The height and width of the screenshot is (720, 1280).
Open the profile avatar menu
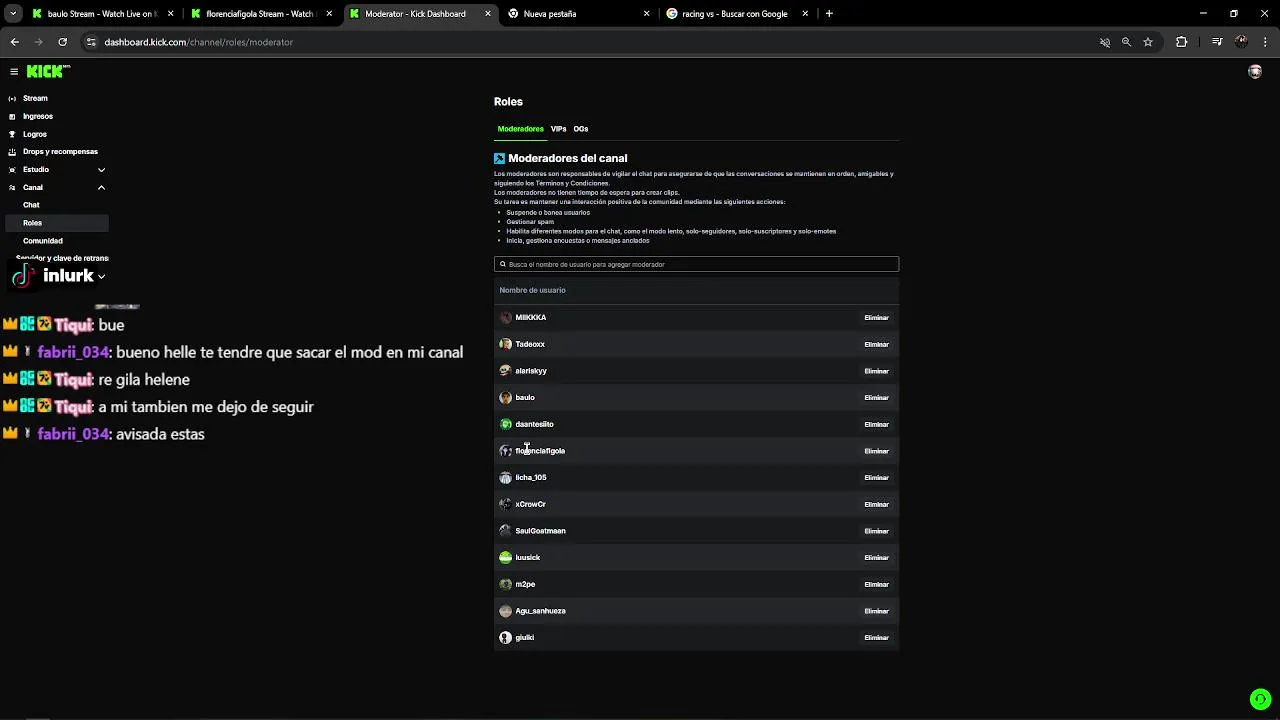click(x=1255, y=72)
